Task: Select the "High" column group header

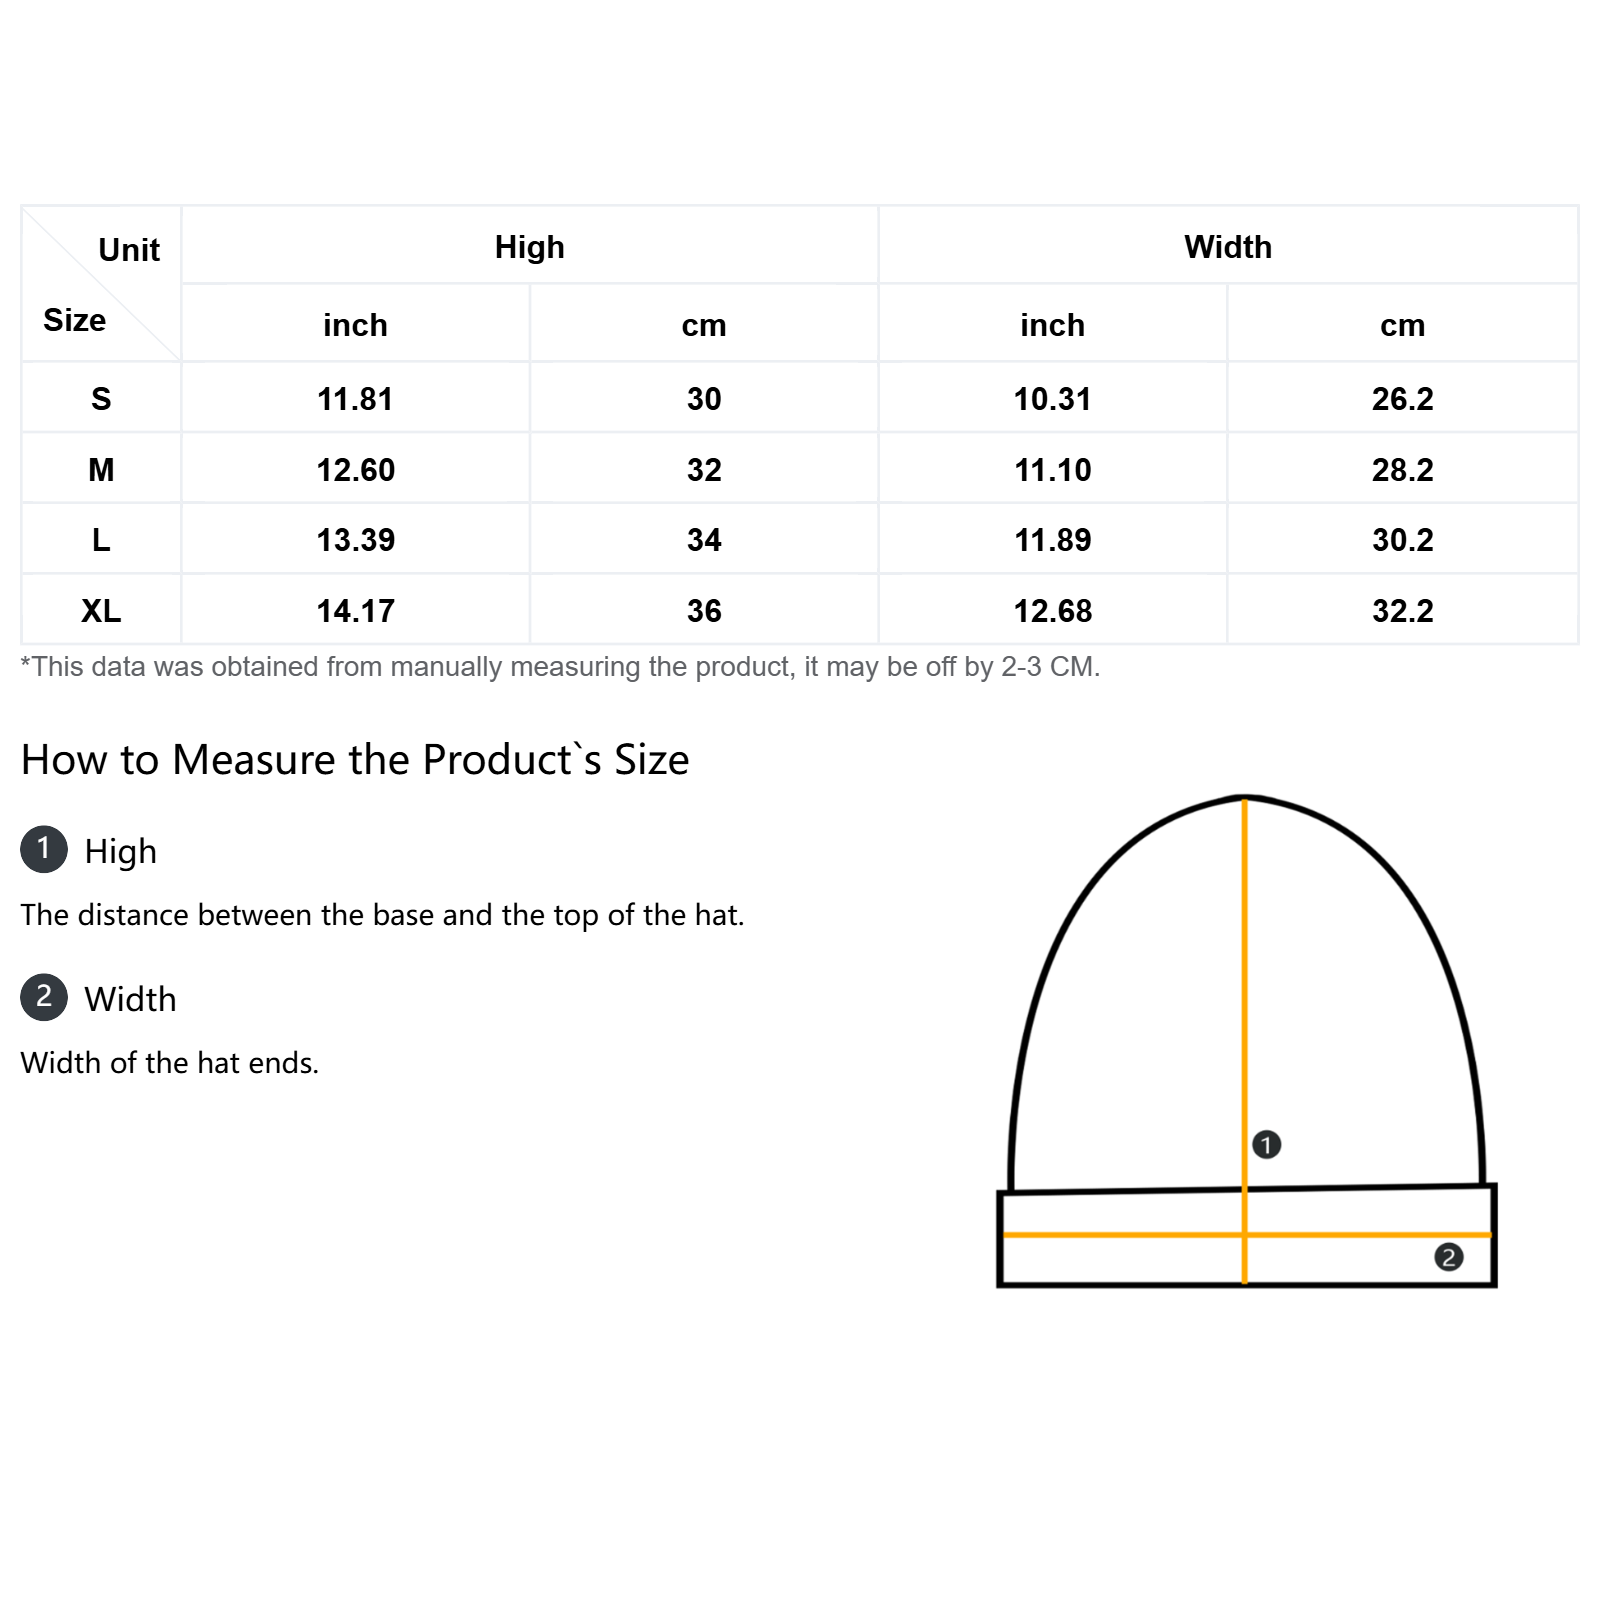Action: [529, 247]
